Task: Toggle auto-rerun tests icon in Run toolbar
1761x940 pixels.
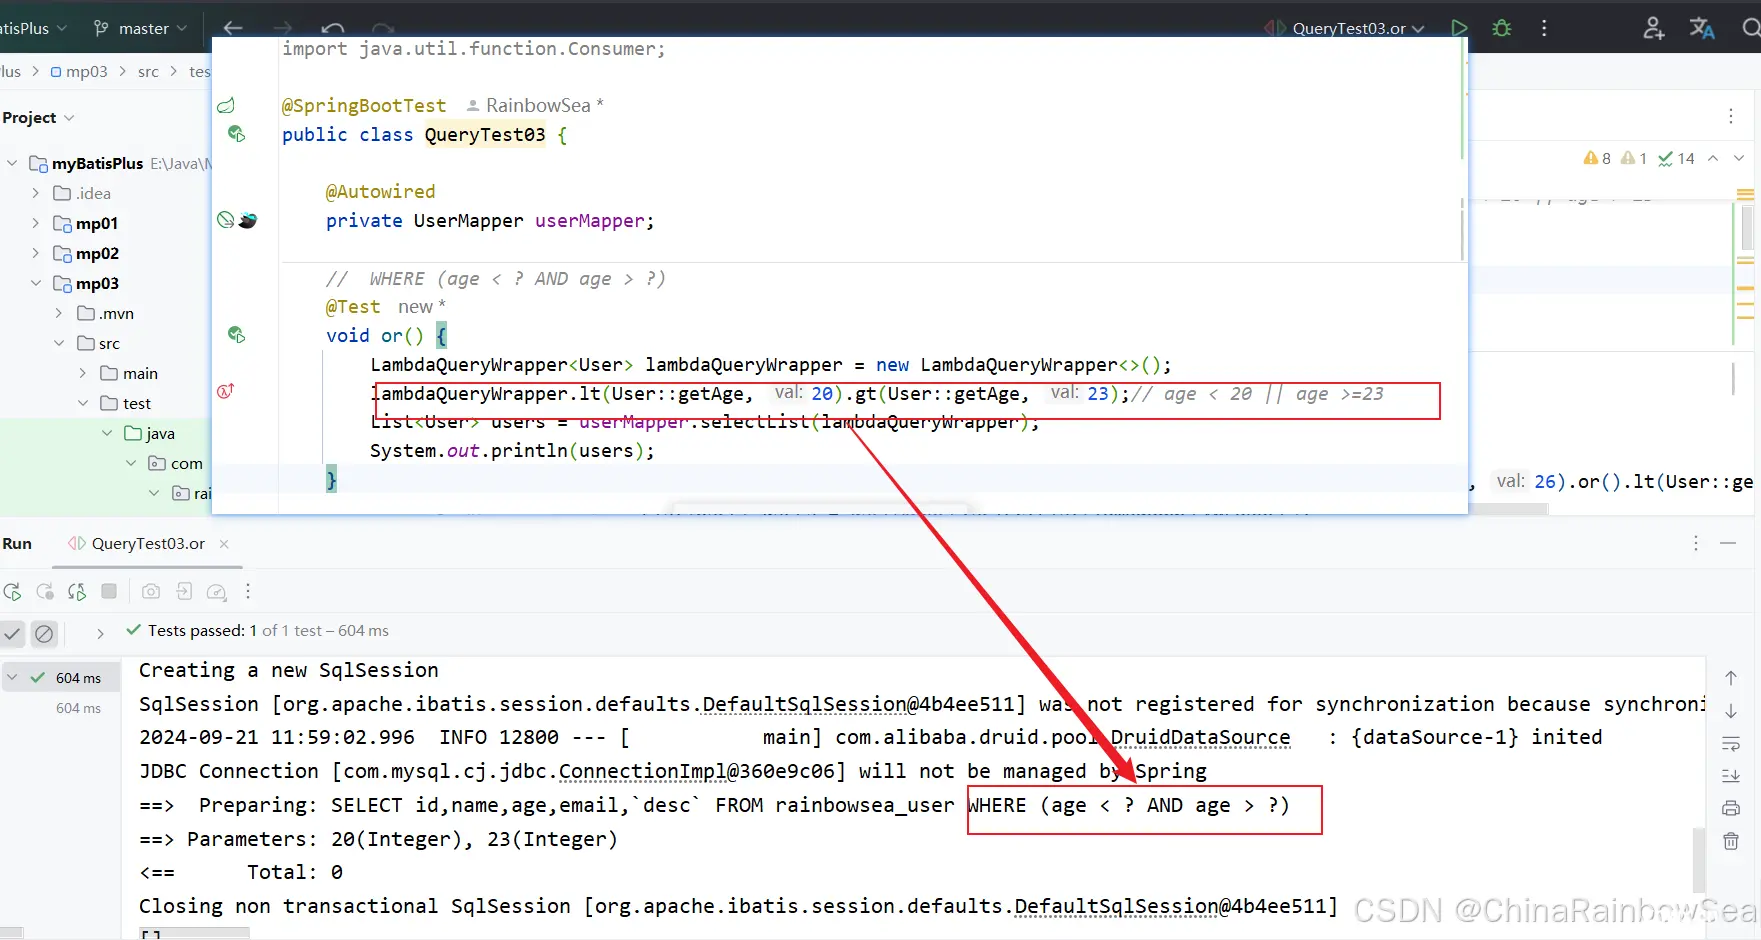Action: (77, 591)
